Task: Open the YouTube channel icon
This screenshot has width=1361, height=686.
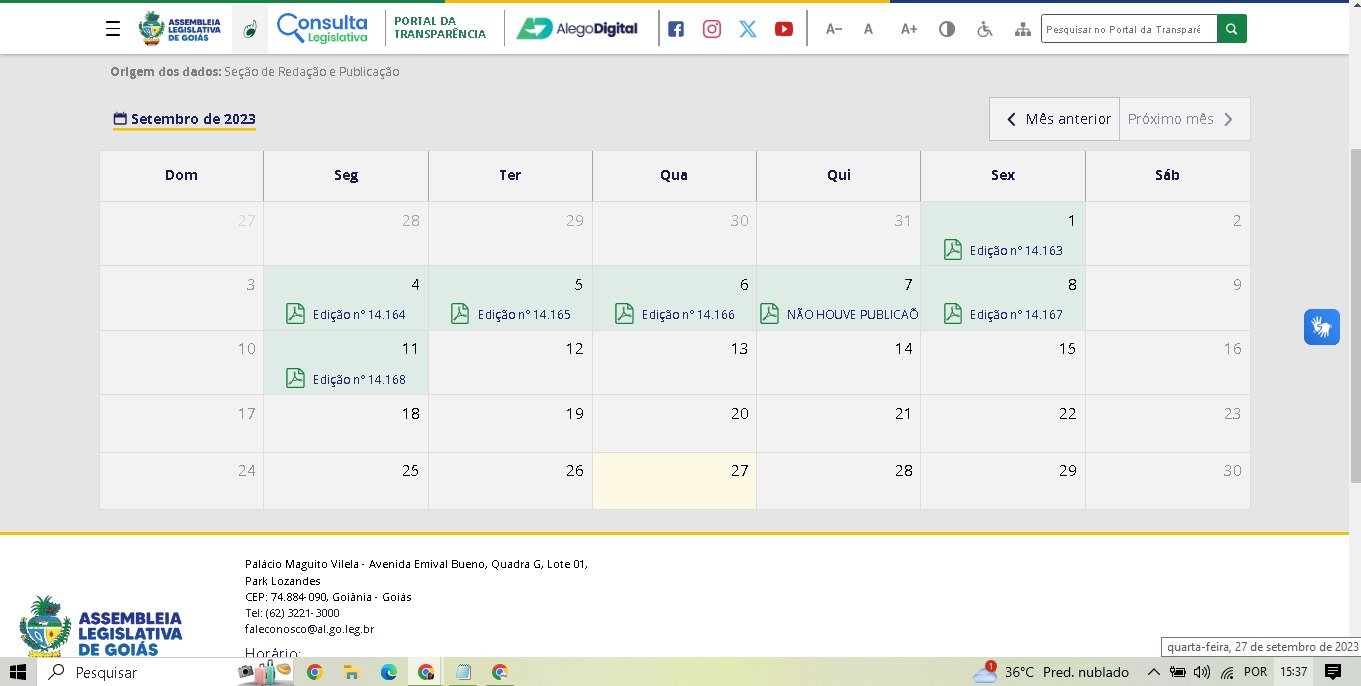Action: click(x=784, y=29)
